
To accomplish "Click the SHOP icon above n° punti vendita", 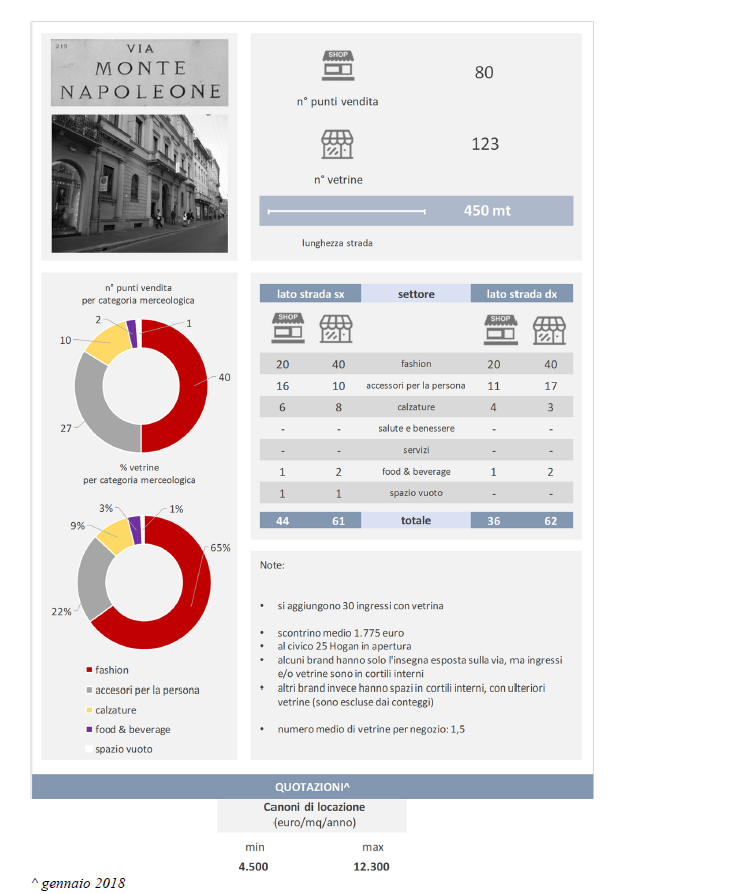I will (x=337, y=66).
